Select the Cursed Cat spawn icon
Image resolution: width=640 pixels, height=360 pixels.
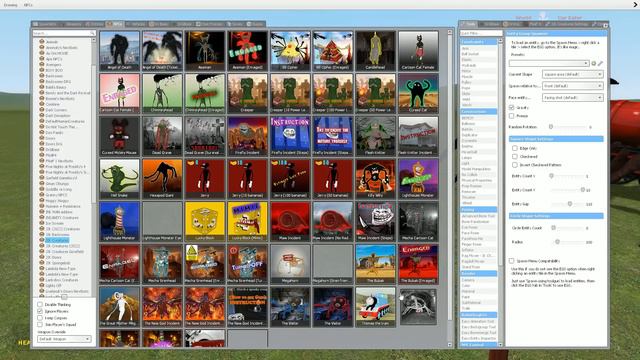[x=418, y=93]
